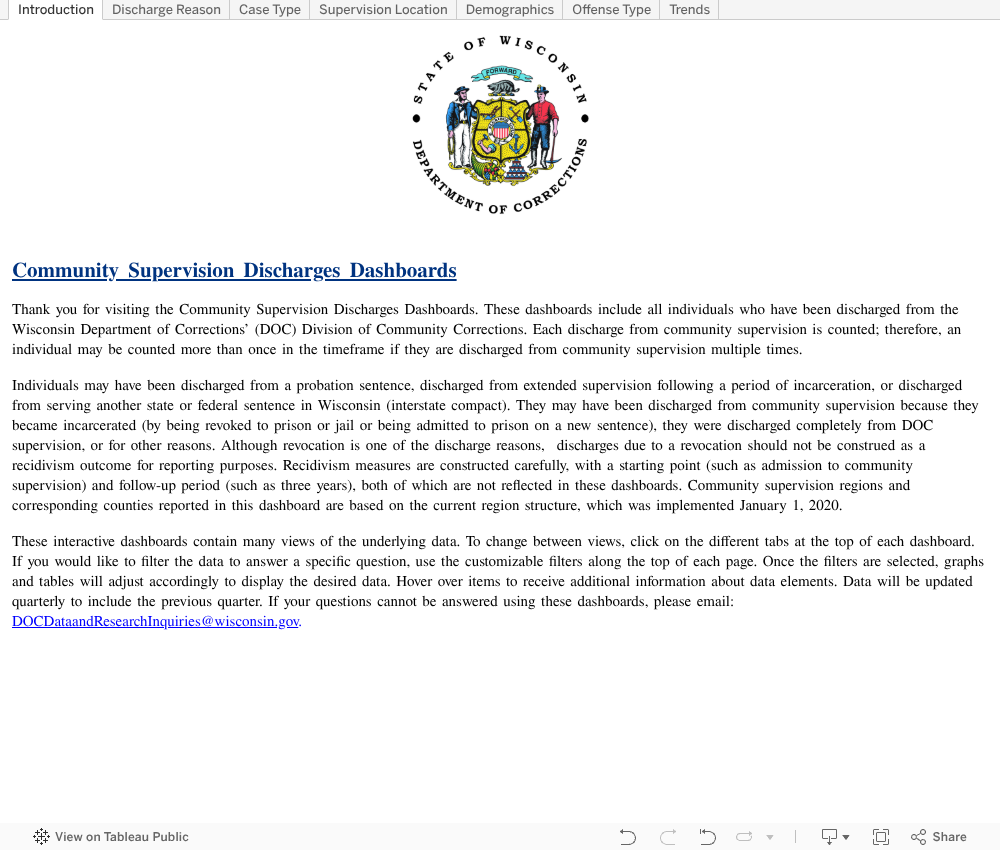Click the Community Supervision Discharges Dashboards heading
The image size is (1000, 850).
click(234, 270)
